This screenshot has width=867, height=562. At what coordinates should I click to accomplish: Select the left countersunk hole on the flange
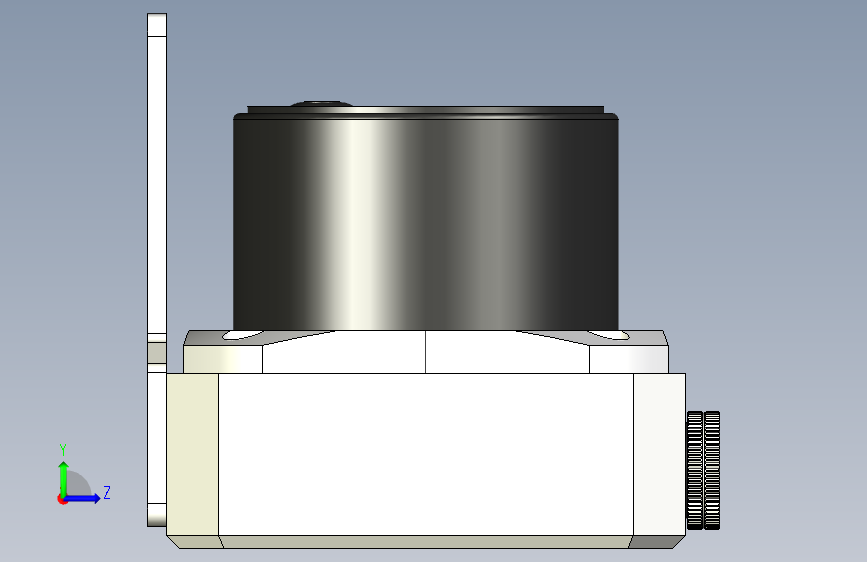click(243, 335)
